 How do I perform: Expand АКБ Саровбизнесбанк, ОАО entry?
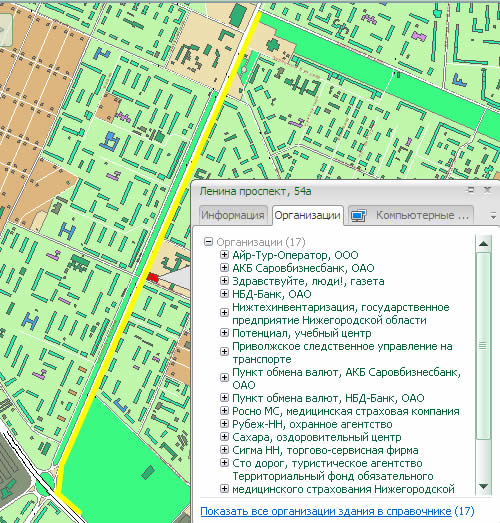[224, 268]
